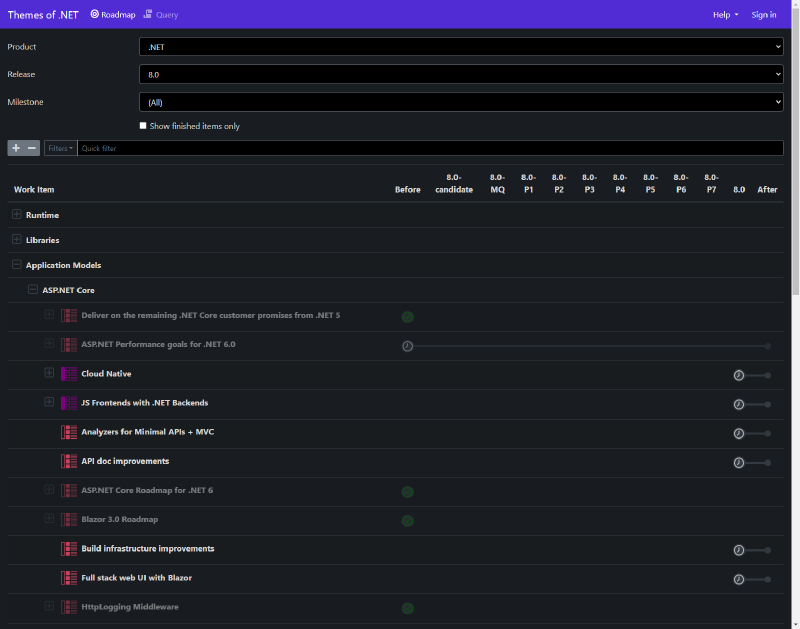Expand the Cloud Native work item

point(49,373)
